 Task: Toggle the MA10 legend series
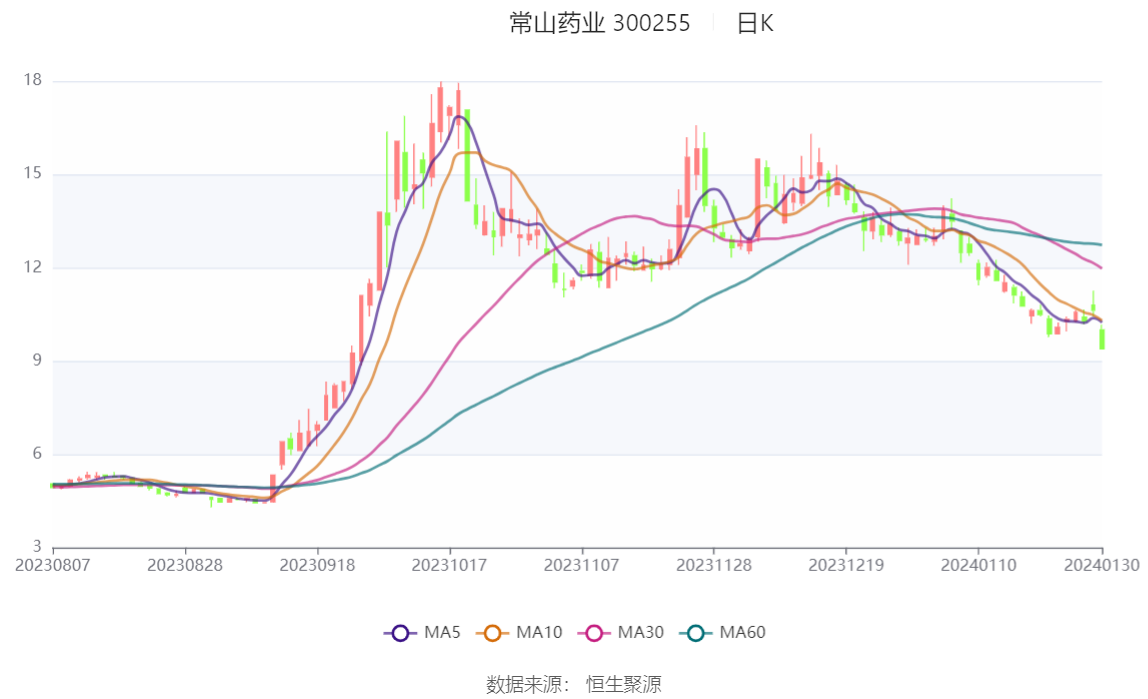point(519,632)
